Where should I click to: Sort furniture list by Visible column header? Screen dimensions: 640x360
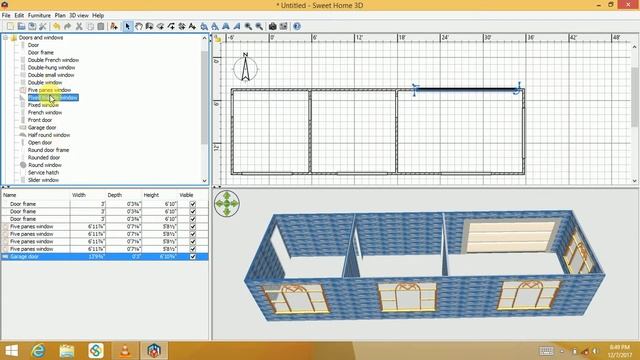click(x=193, y=195)
